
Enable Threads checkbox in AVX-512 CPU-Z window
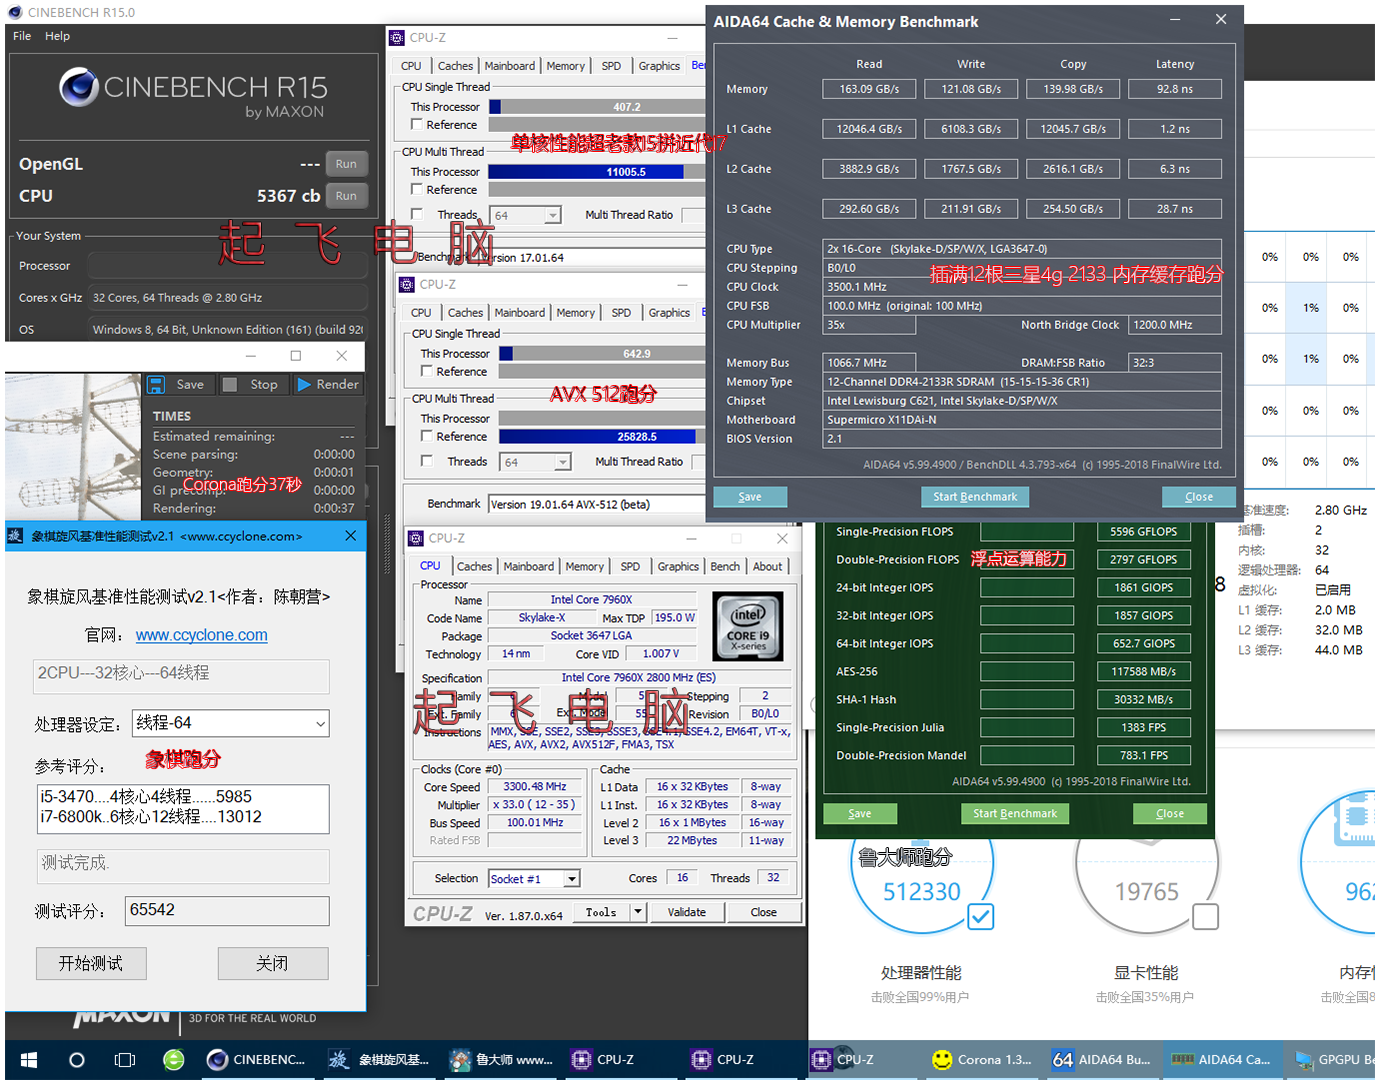tap(427, 462)
